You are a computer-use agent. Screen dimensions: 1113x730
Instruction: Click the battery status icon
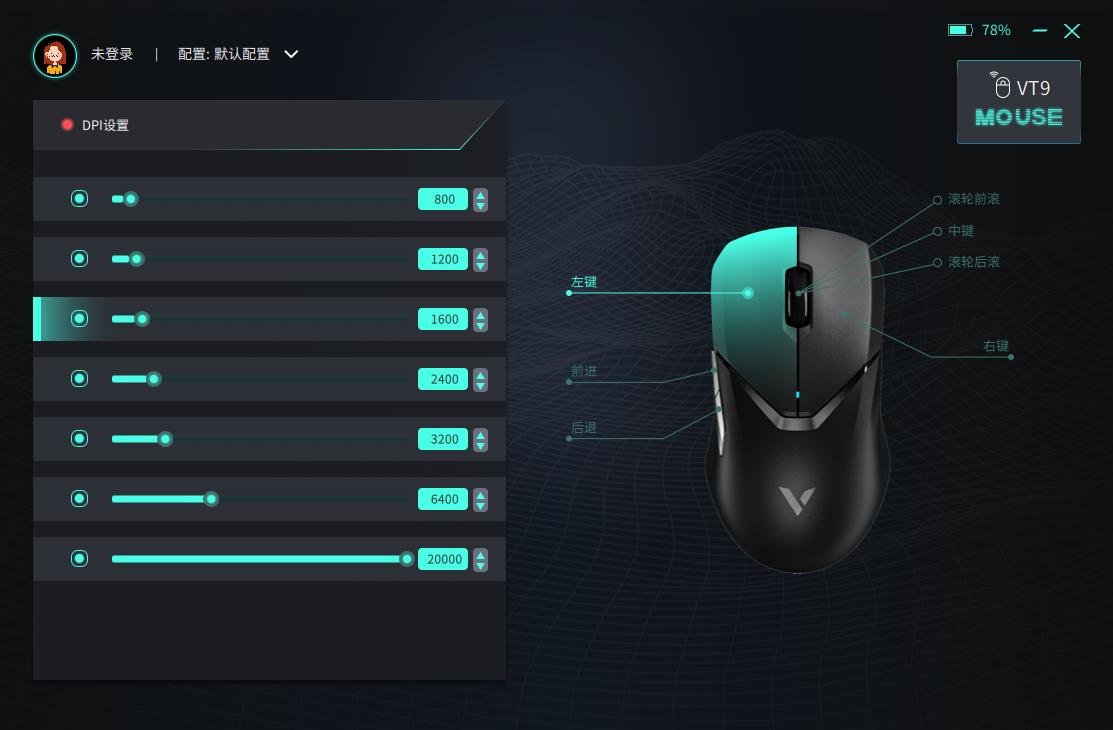(960, 30)
